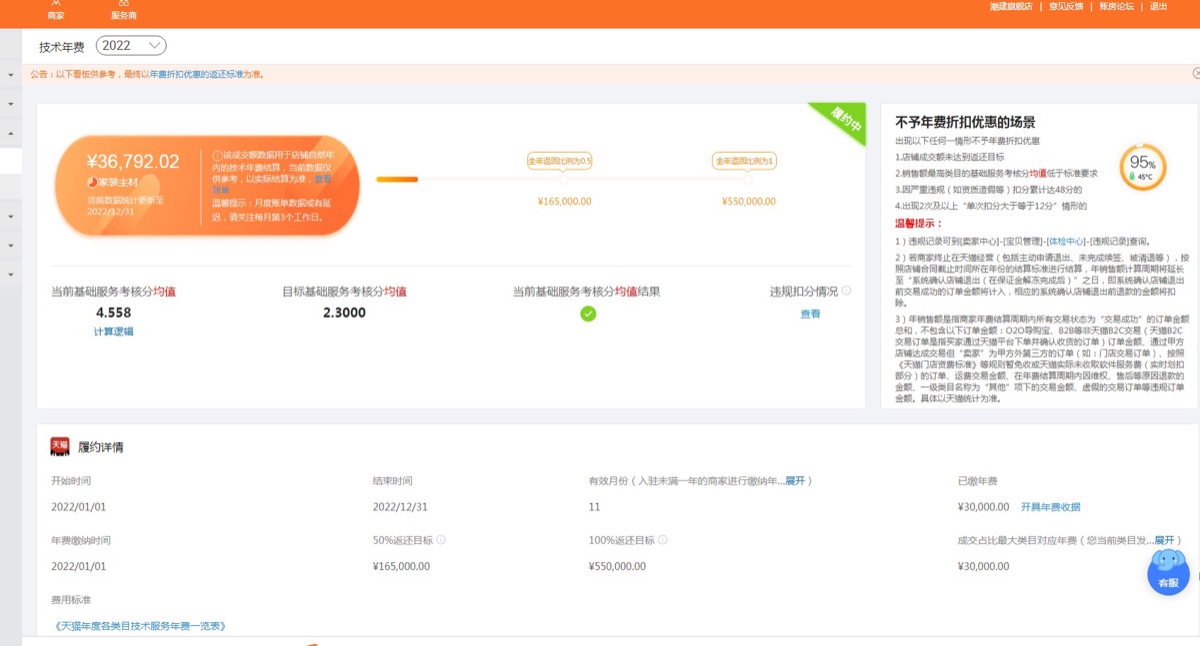Collapse sidebar section with the upward arrow
This screenshot has height=646, width=1200.
coord(10,132)
